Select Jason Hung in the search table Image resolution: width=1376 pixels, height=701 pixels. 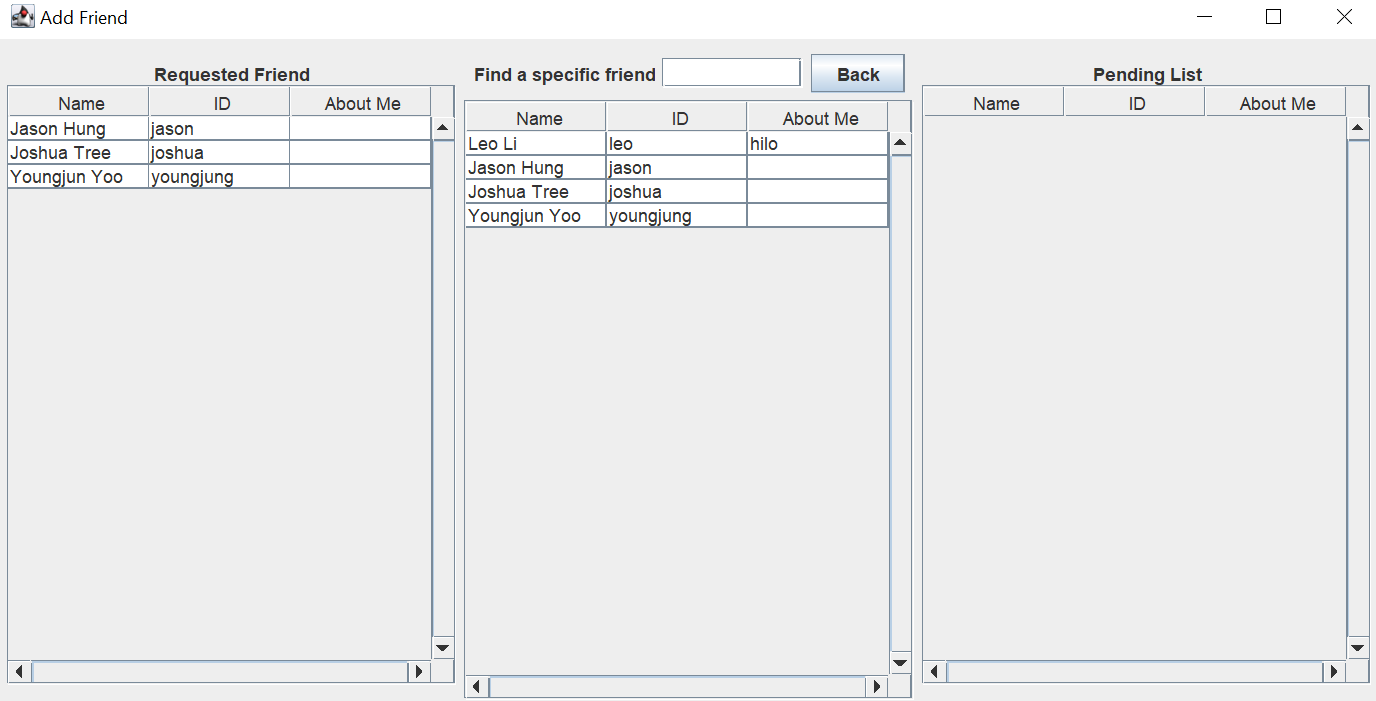click(536, 168)
